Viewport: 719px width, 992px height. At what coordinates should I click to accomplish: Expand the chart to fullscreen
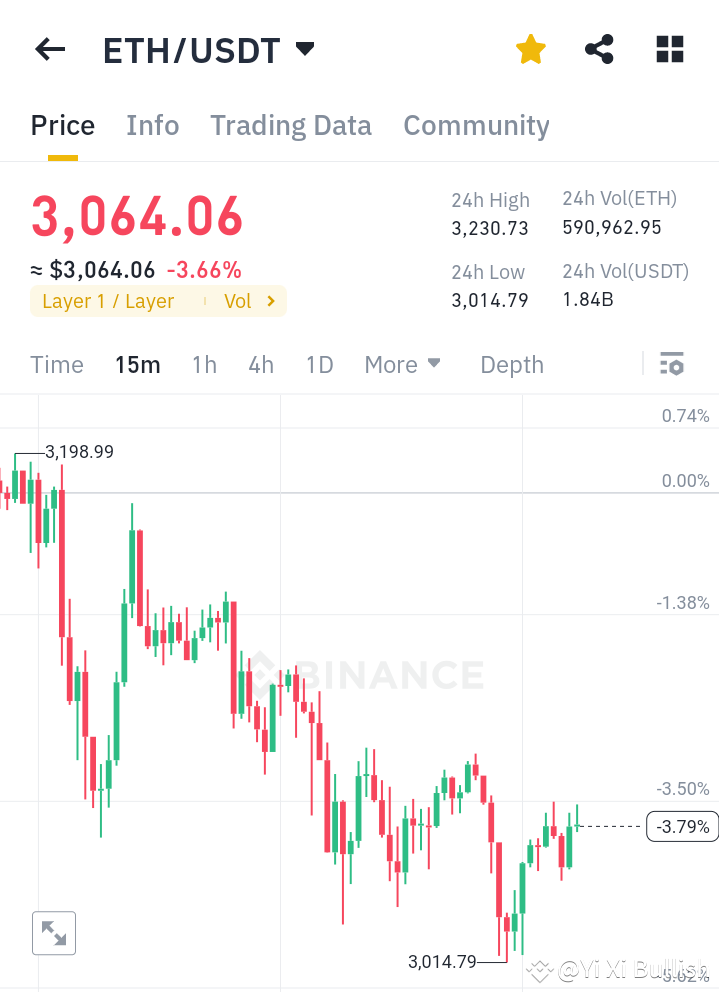pyautogui.click(x=53, y=932)
